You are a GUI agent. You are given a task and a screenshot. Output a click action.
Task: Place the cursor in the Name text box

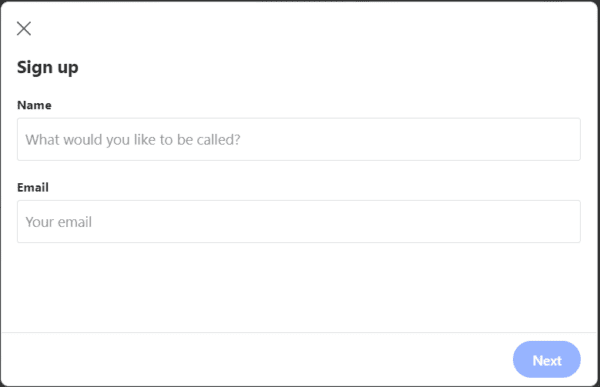click(x=299, y=139)
